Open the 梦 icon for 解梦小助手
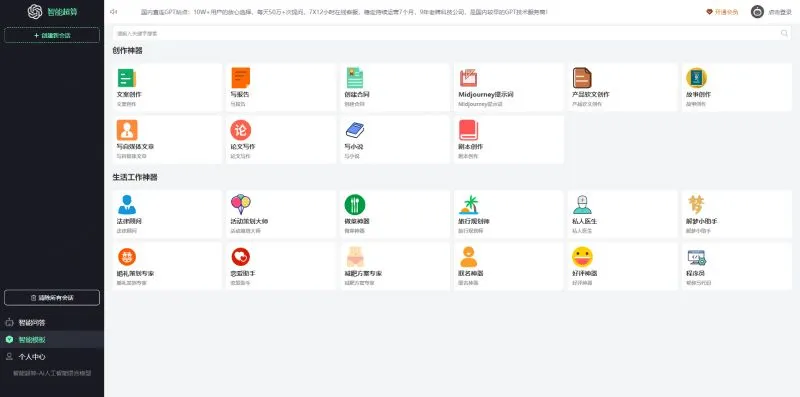 (x=696, y=205)
